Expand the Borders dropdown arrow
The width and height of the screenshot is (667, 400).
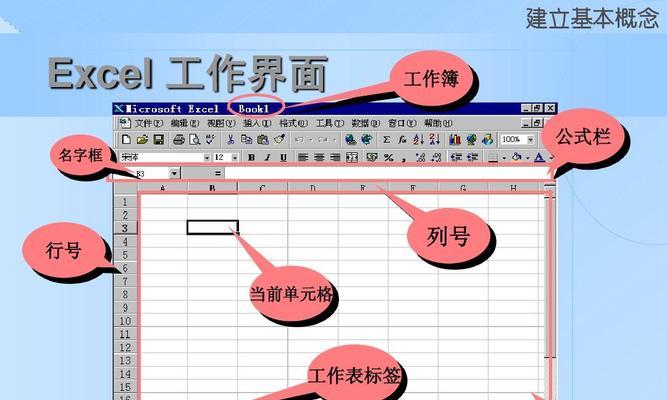click(504, 158)
